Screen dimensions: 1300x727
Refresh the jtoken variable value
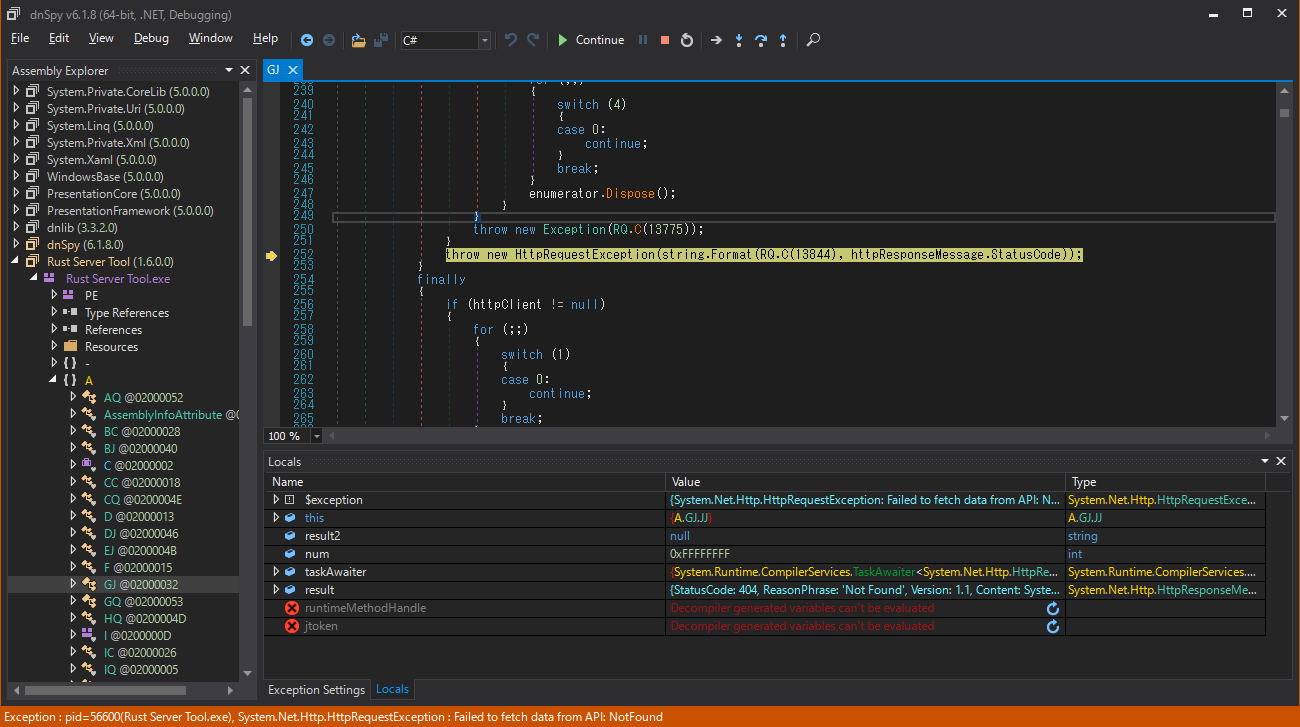click(x=1053, y=626)
